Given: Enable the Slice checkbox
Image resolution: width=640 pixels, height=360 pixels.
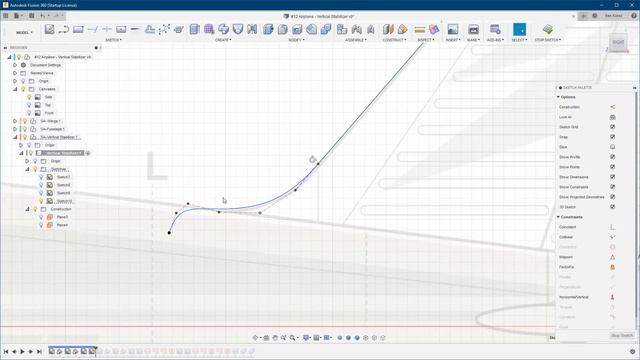Looking at the screenshot, I should coord(612,147).
